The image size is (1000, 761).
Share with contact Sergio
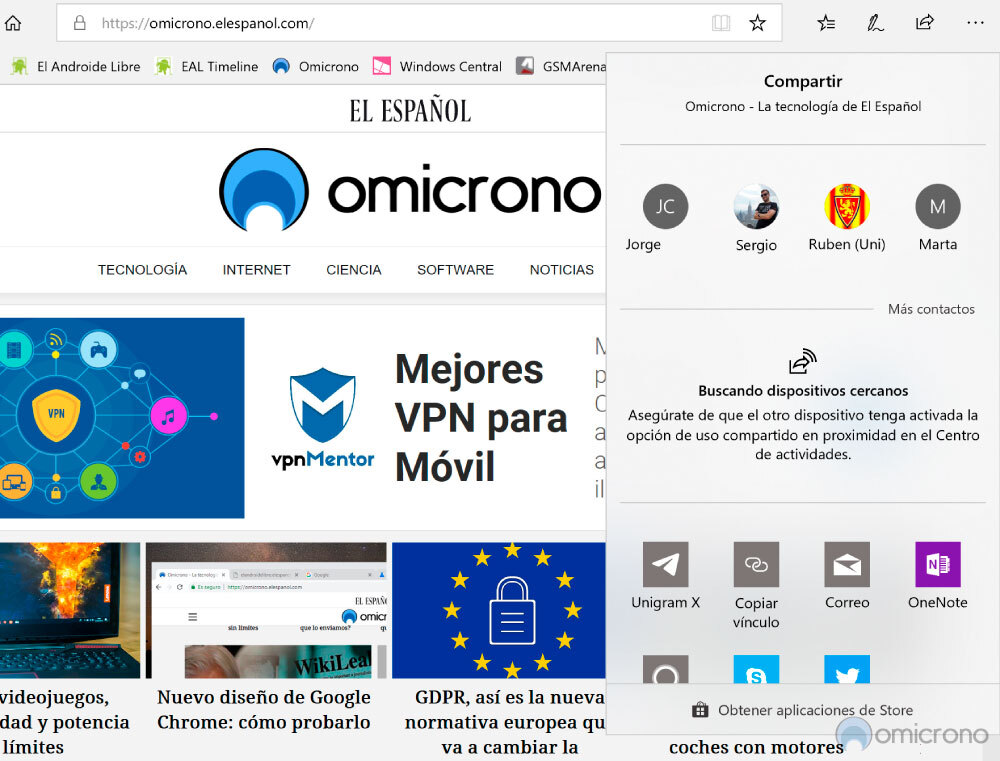point(756,218)
